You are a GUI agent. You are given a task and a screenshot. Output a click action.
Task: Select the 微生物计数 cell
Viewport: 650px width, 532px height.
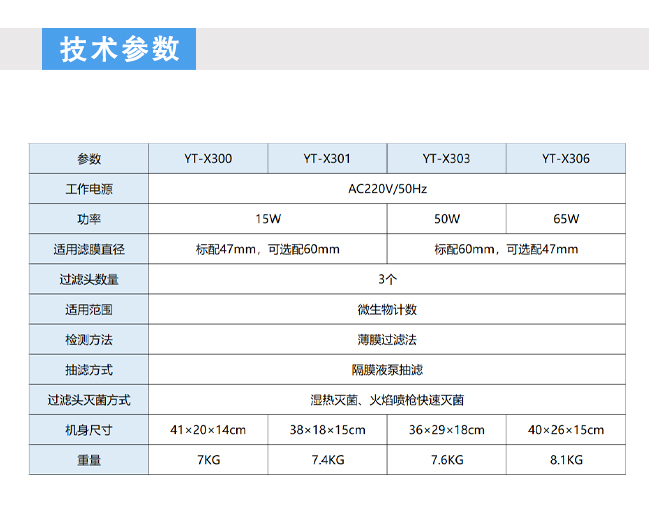tap(387, 309)
